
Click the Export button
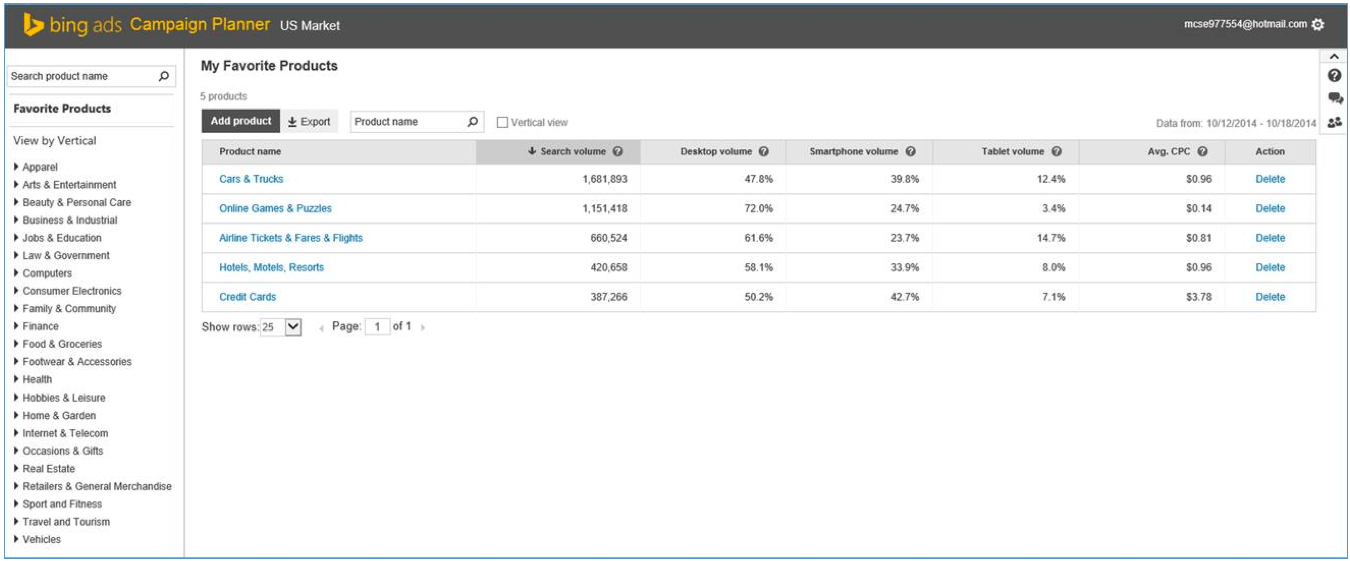click(x=309, y=122)
